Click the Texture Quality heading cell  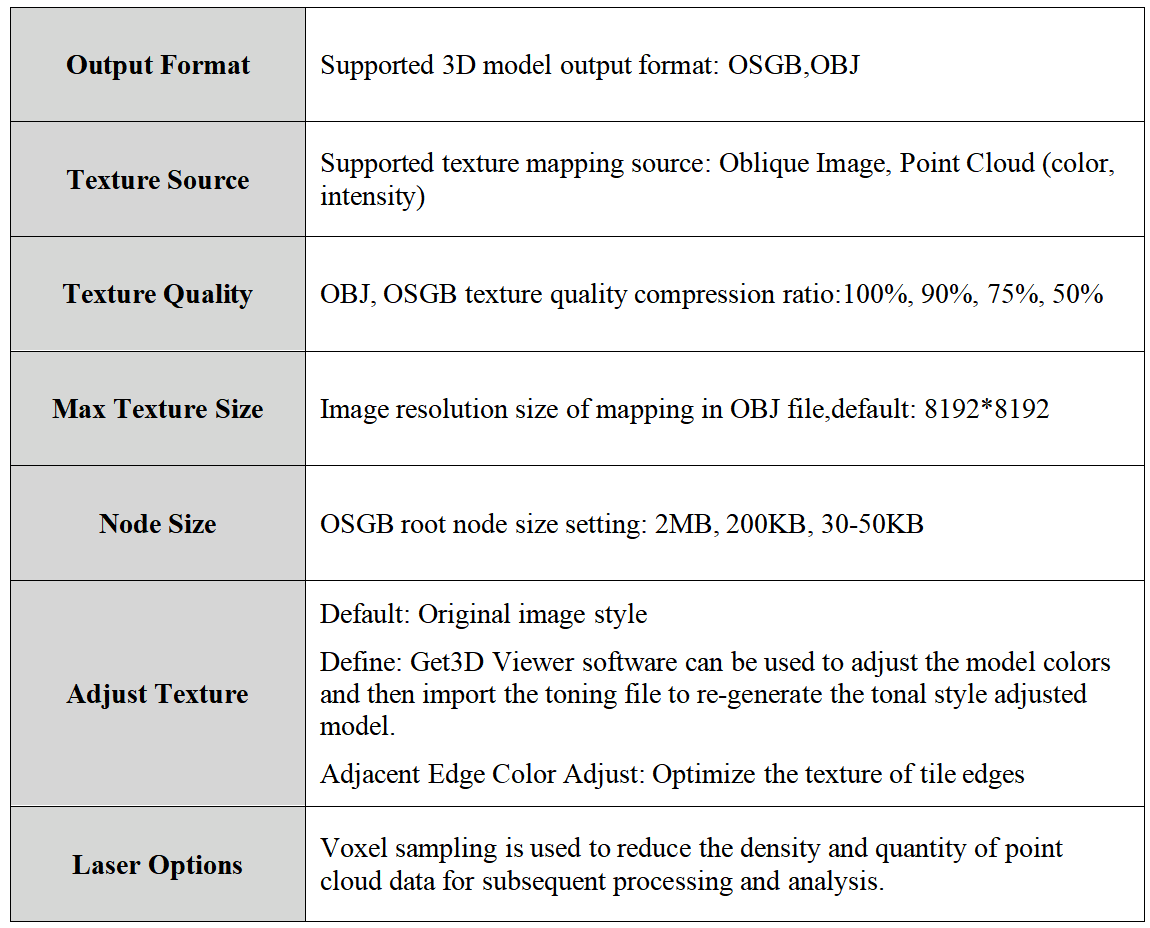(x=158, y=293)
